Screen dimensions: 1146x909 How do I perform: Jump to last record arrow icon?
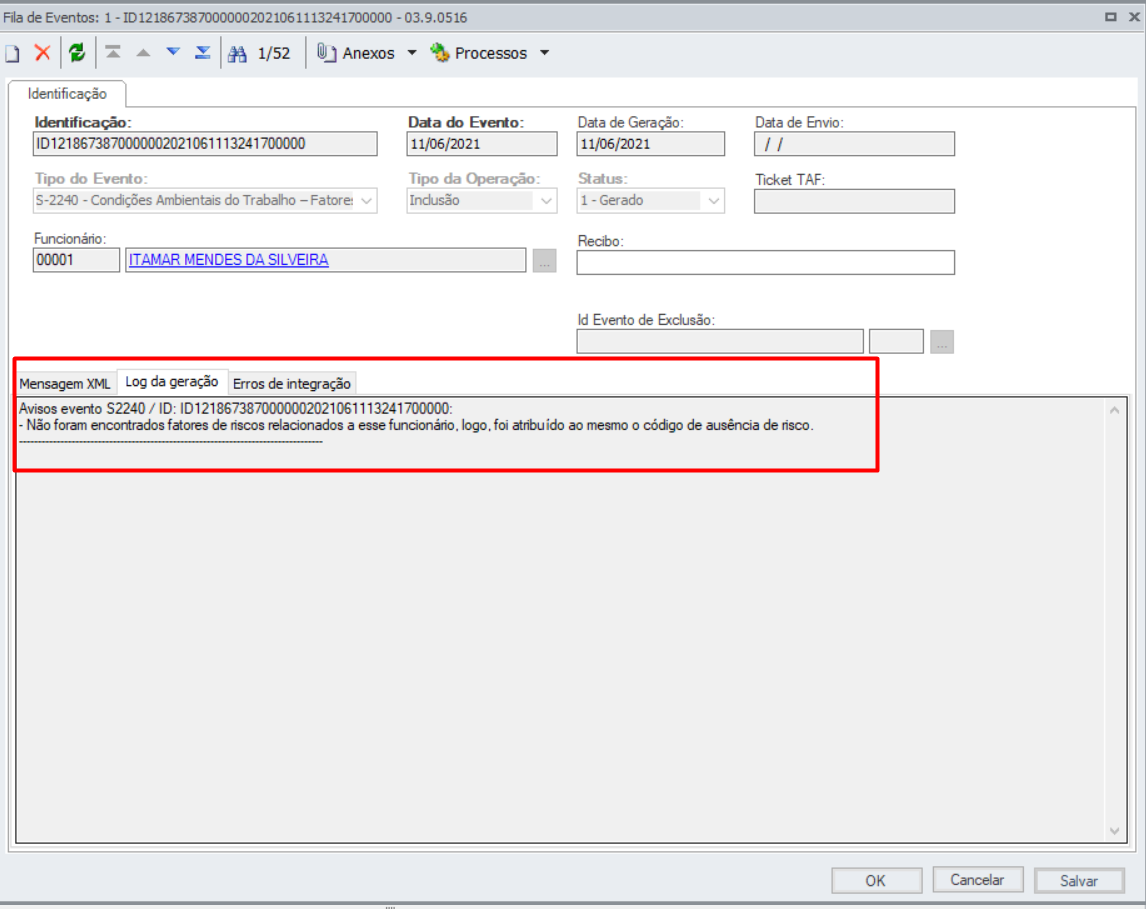[x=202, y=53]
